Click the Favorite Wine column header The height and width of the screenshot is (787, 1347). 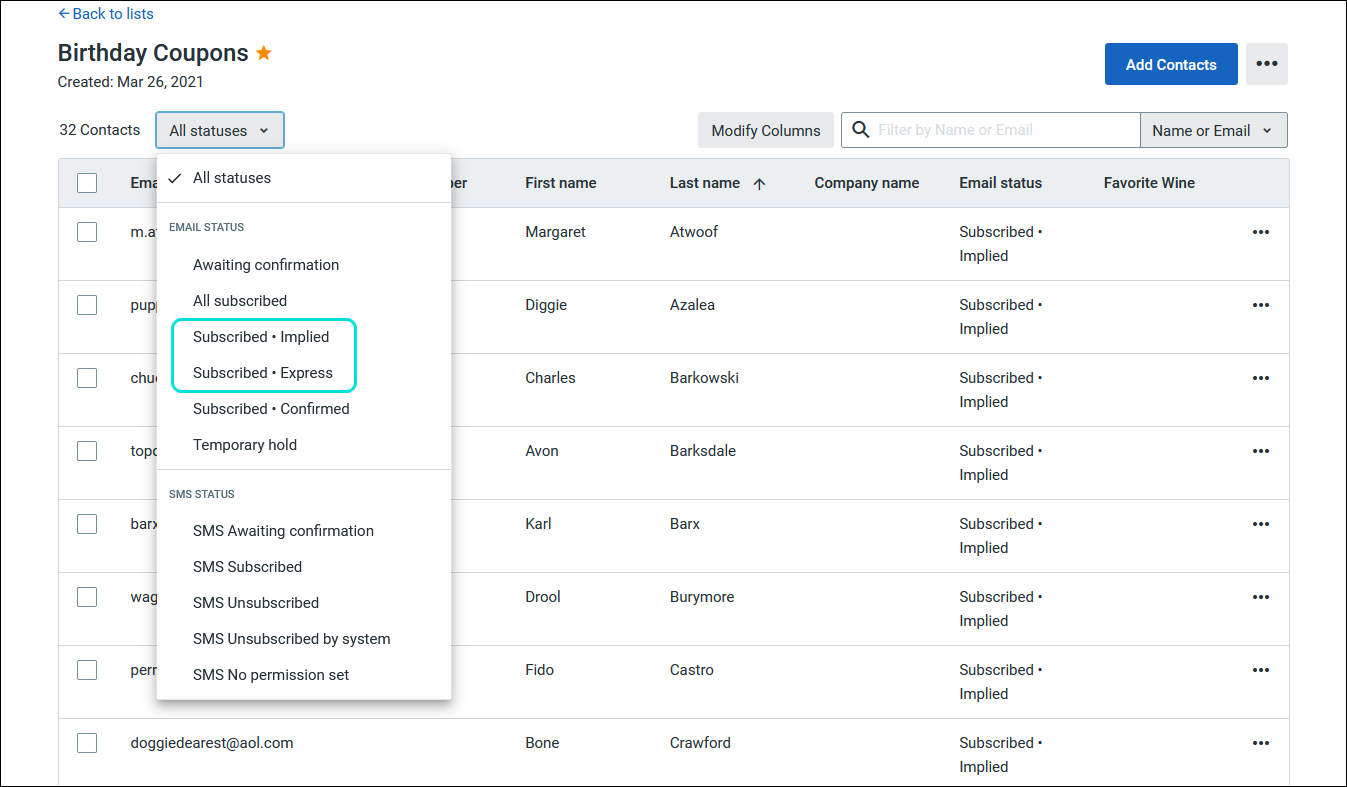point(1150,183)
